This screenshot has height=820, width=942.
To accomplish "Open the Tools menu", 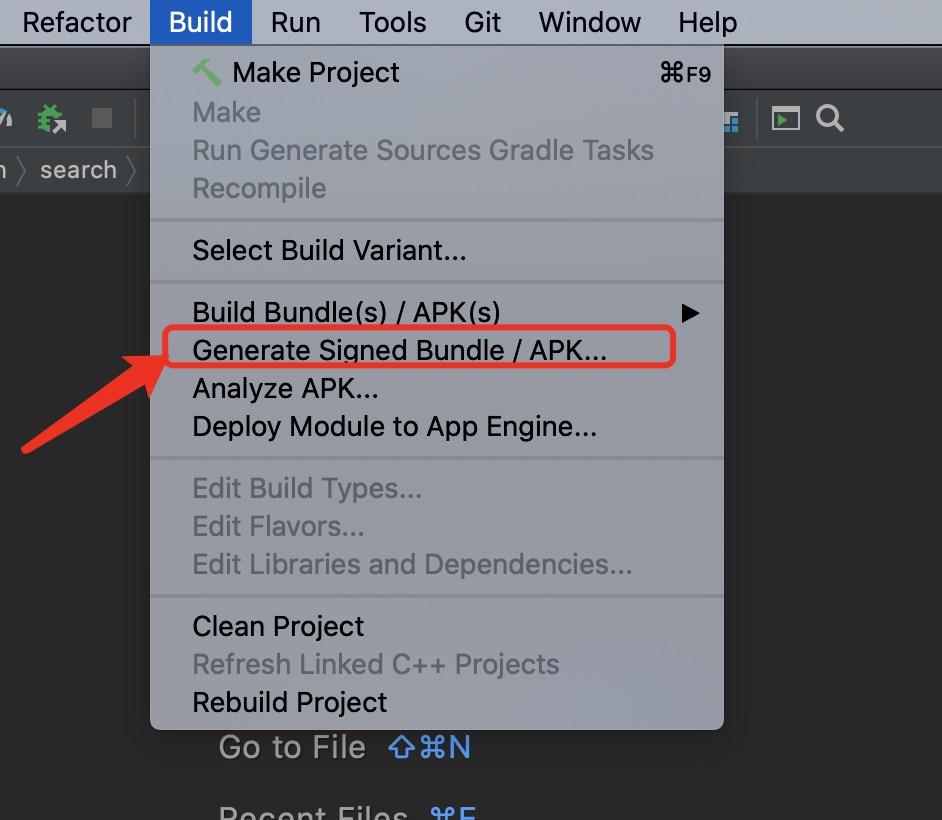I will point(393,22).
